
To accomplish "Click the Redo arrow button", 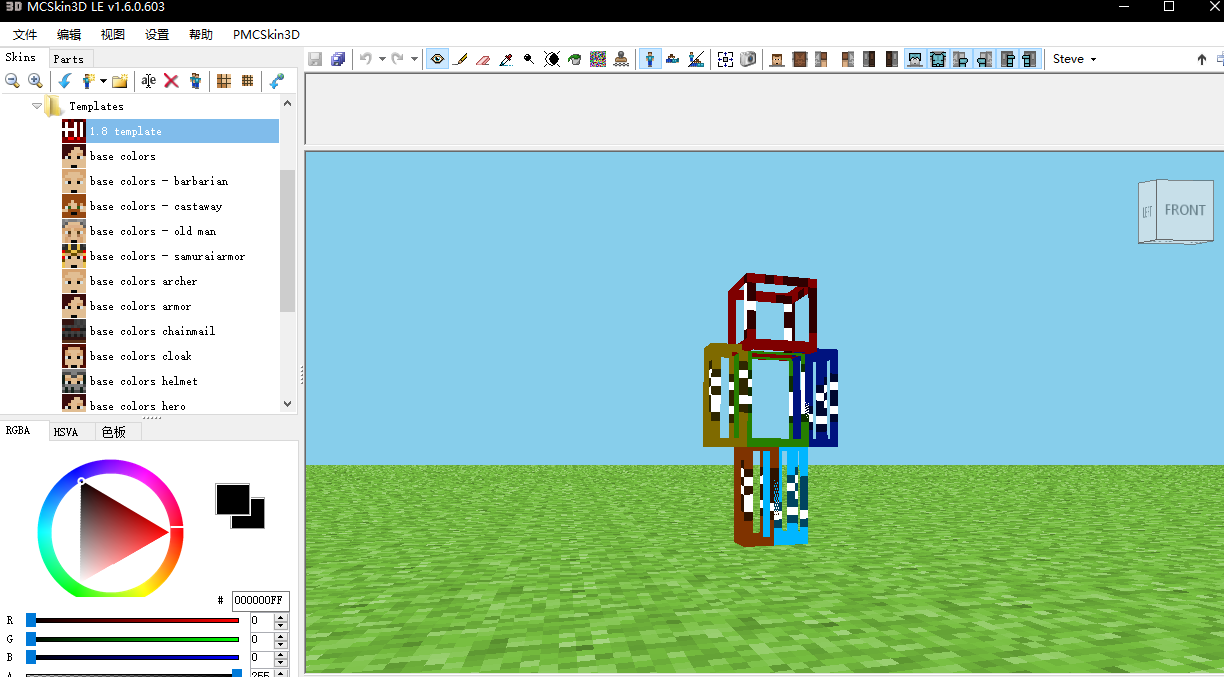I will pos(397,59).
